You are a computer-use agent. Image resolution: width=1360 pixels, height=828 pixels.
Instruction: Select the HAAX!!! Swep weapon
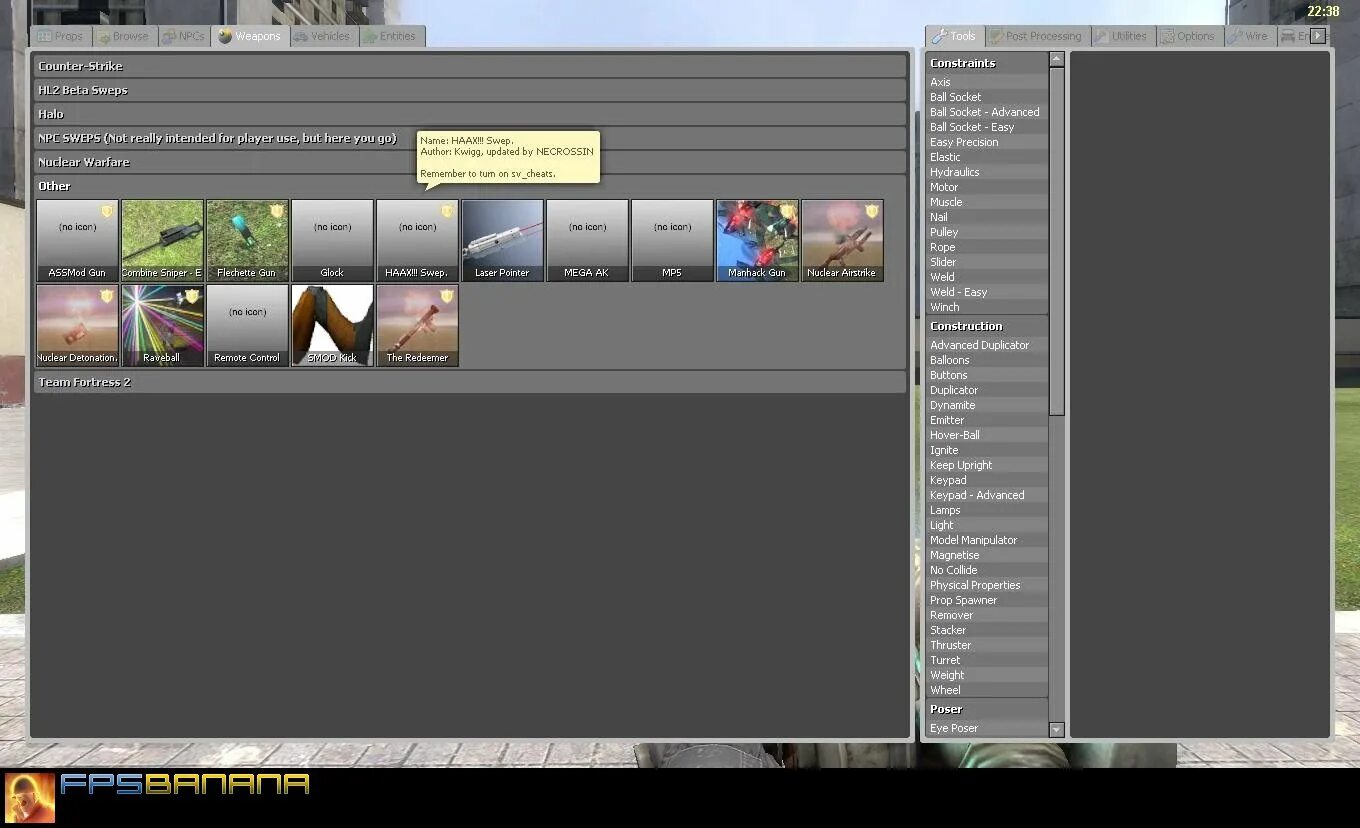pos(417,240)
